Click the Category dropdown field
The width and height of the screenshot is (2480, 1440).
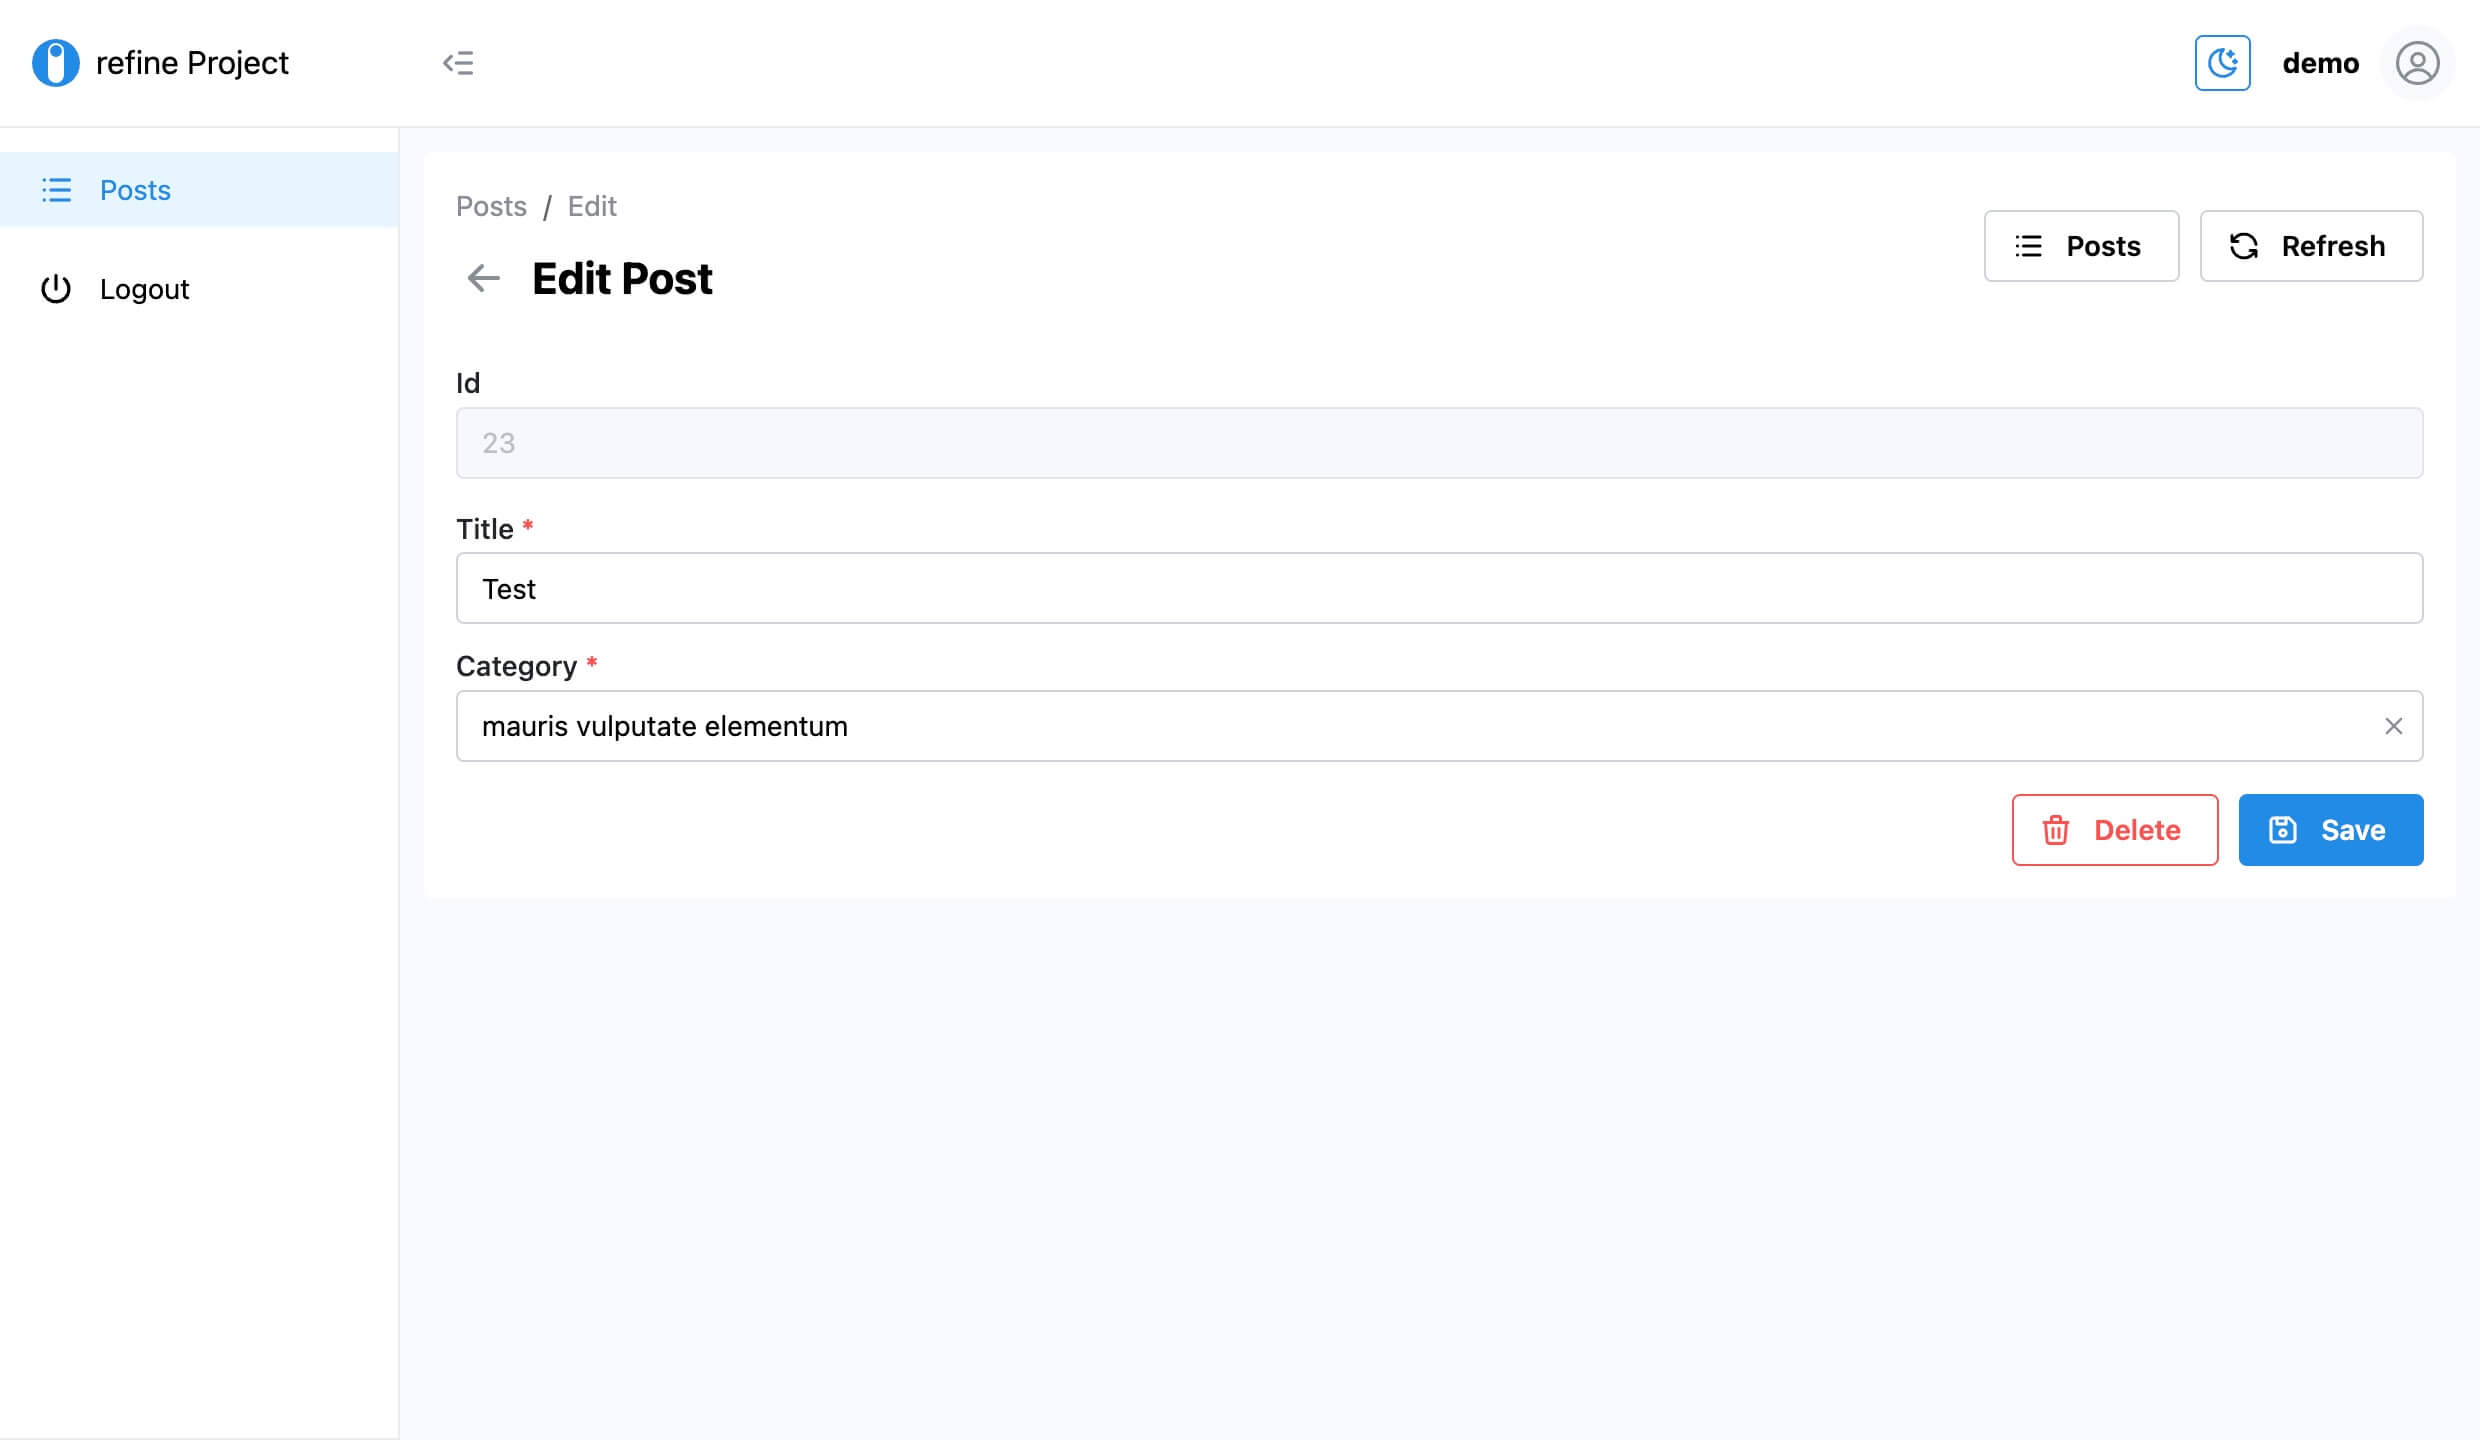click(x=1440, y=725)
